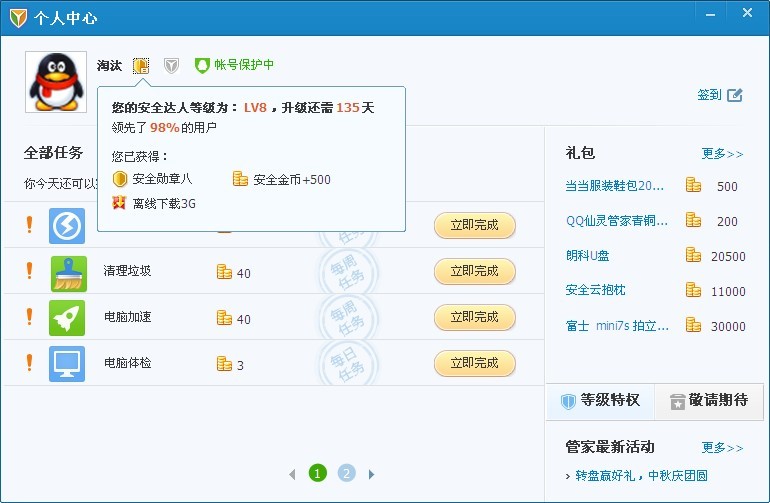Click the sign-in pencil edit icon

coord(735,95)
